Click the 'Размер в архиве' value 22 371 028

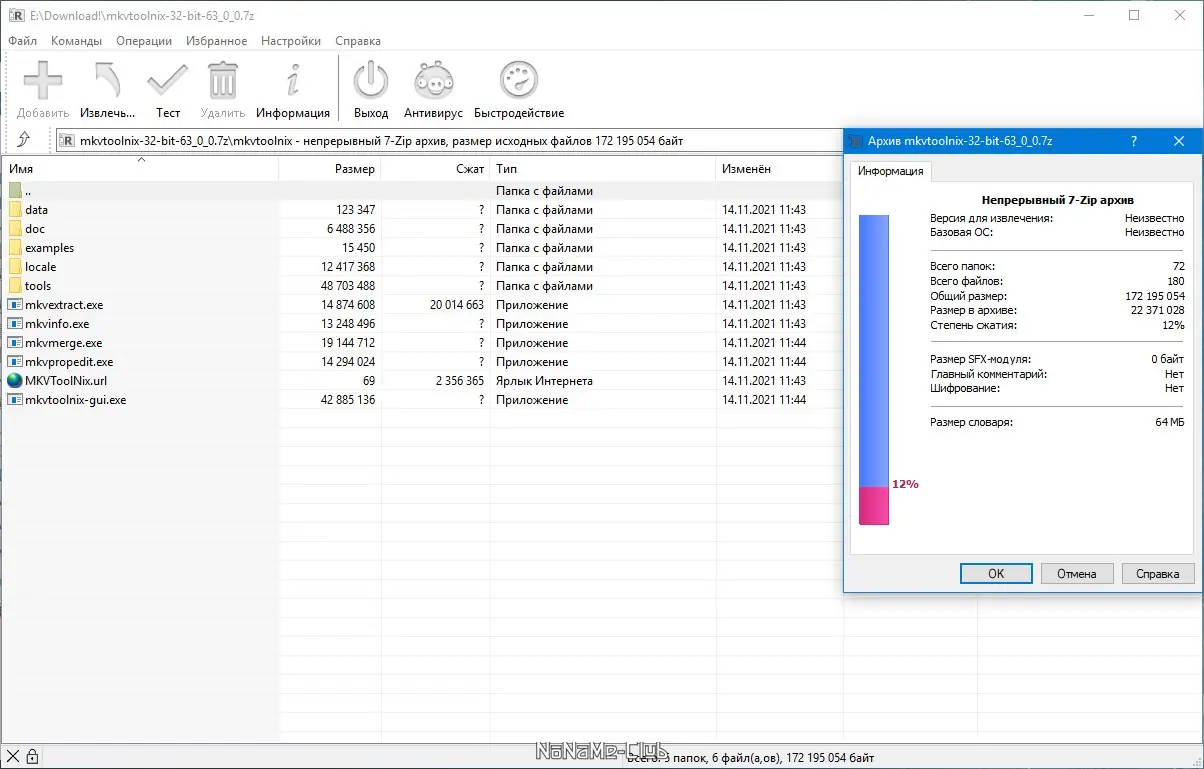[1158, 311]
